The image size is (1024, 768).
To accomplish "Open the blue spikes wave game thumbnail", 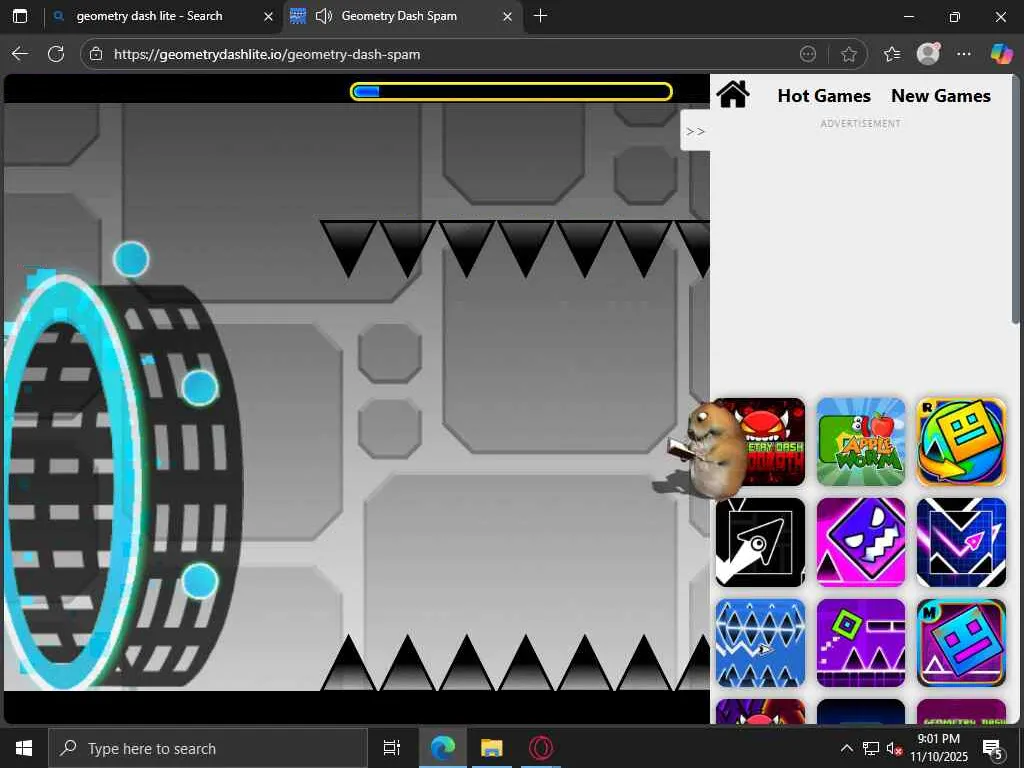I will point(761,643).
